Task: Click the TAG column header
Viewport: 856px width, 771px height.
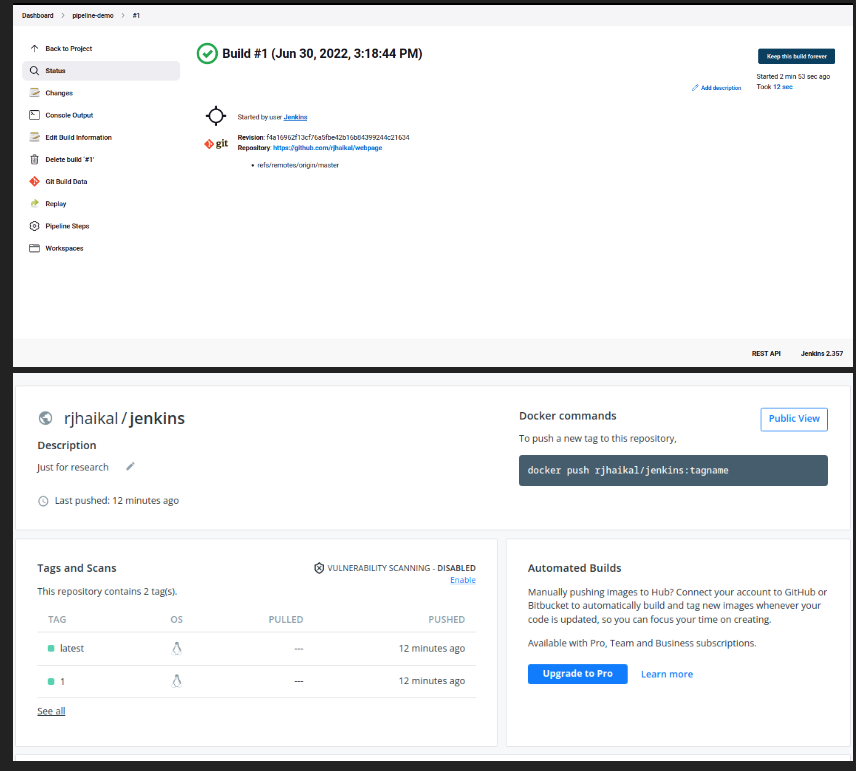Action: tap(57, 620)
